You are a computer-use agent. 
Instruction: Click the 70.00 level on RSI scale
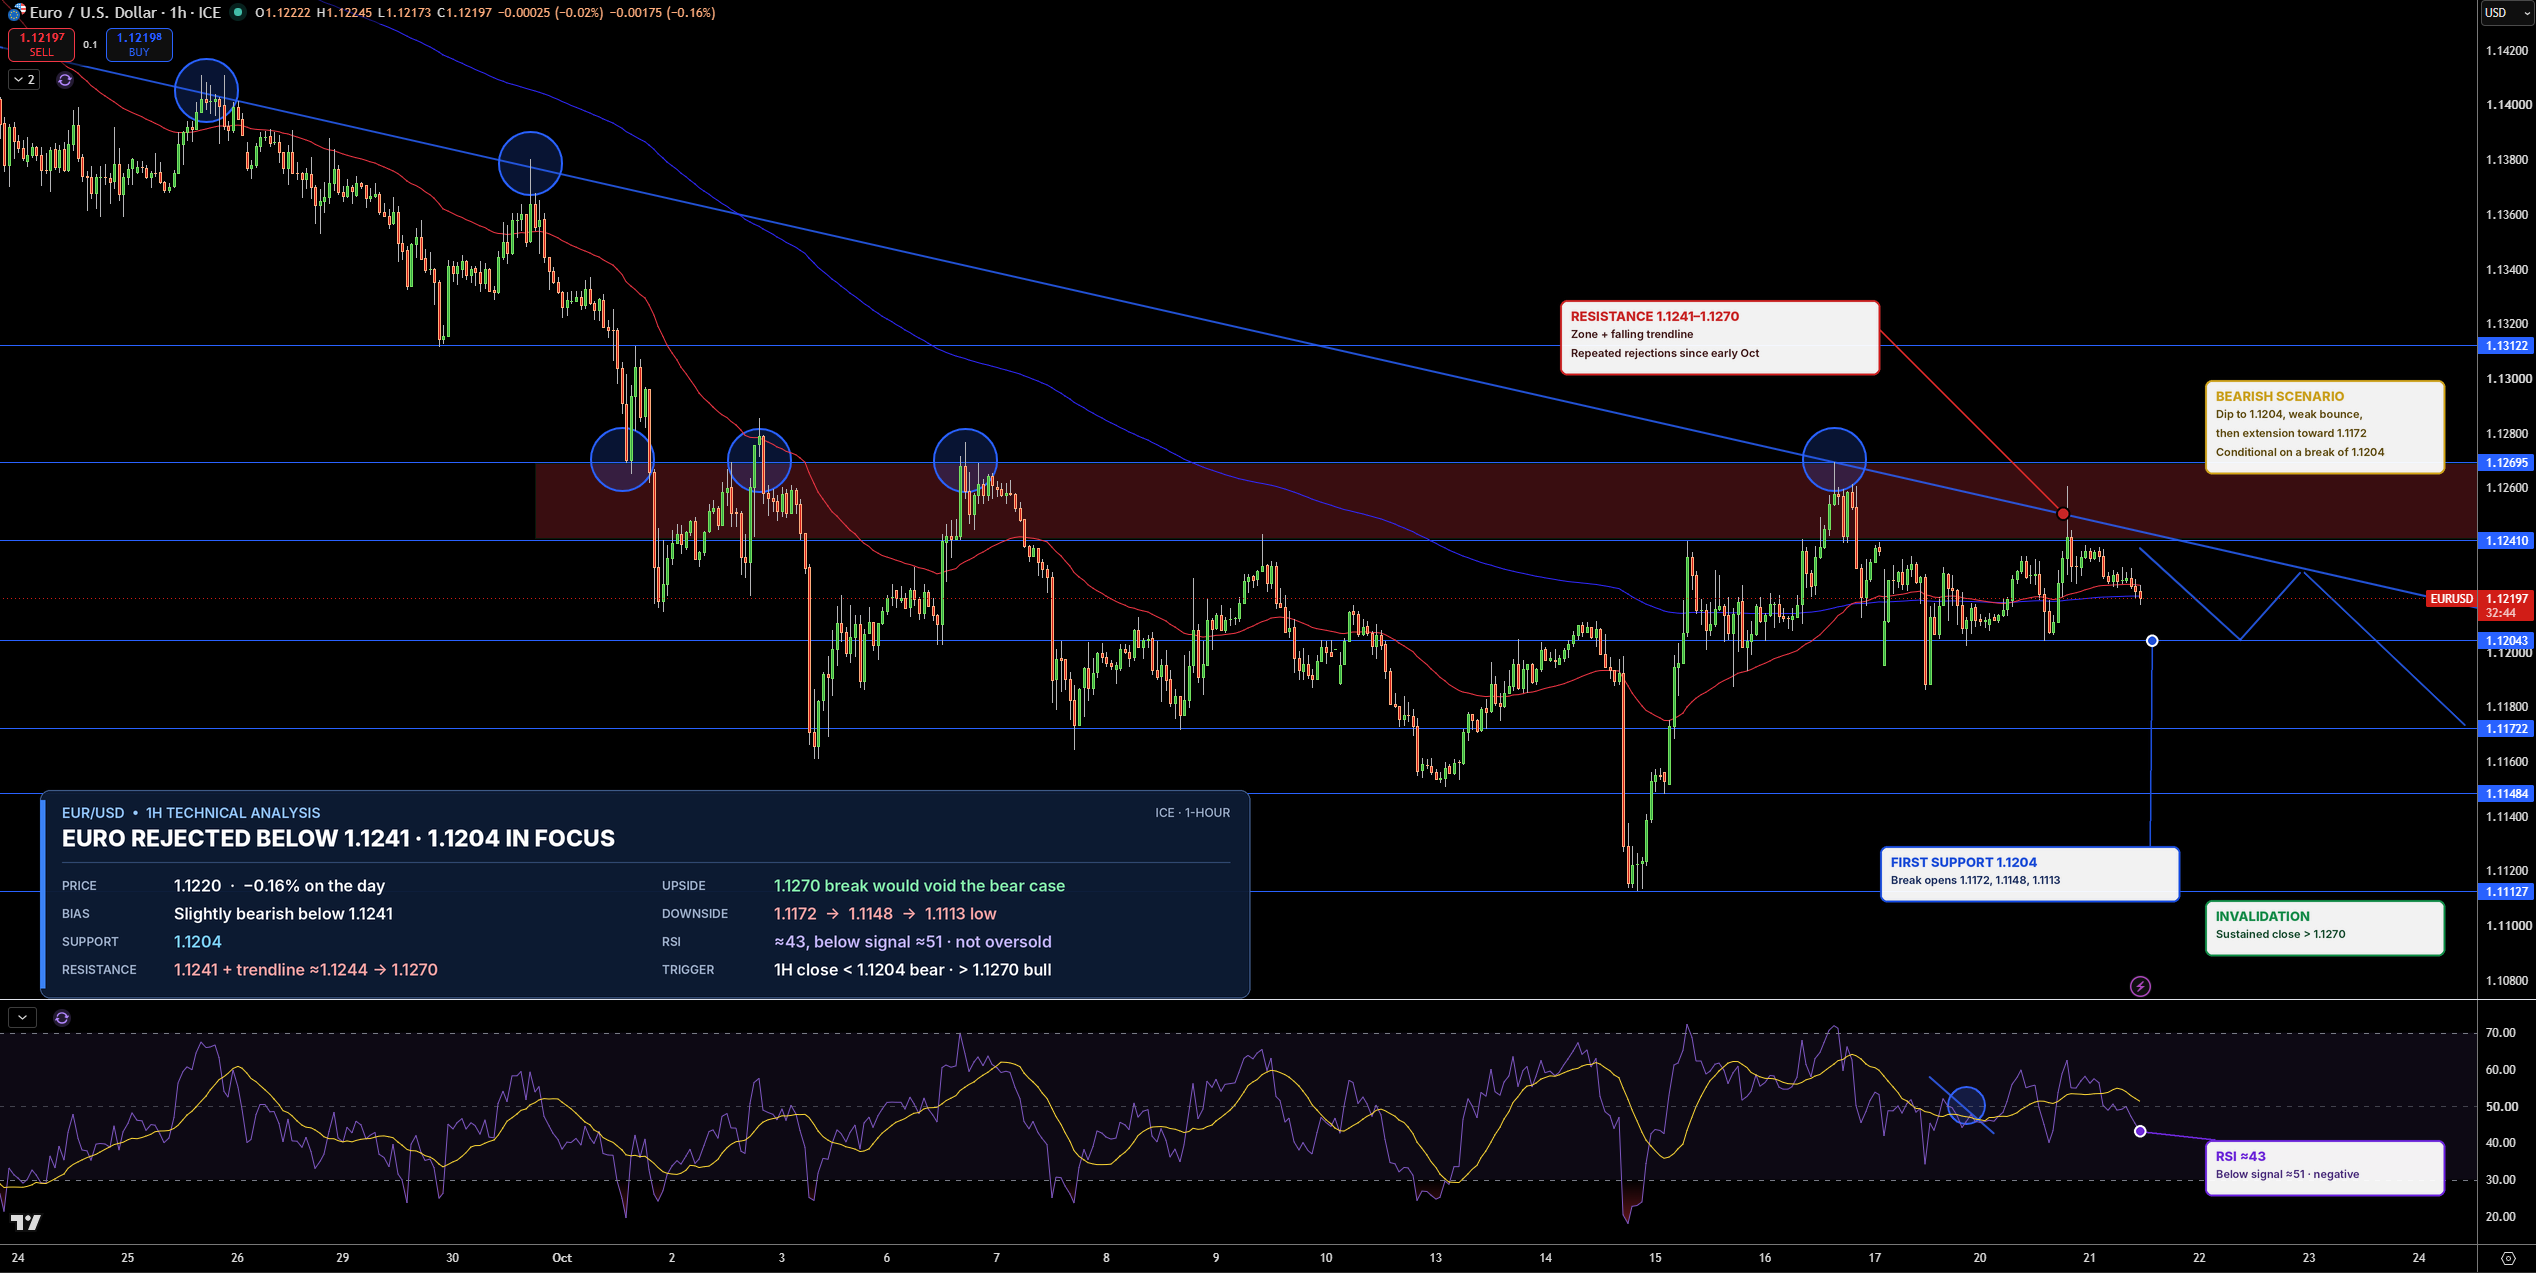click(x=2500, y=1033)
